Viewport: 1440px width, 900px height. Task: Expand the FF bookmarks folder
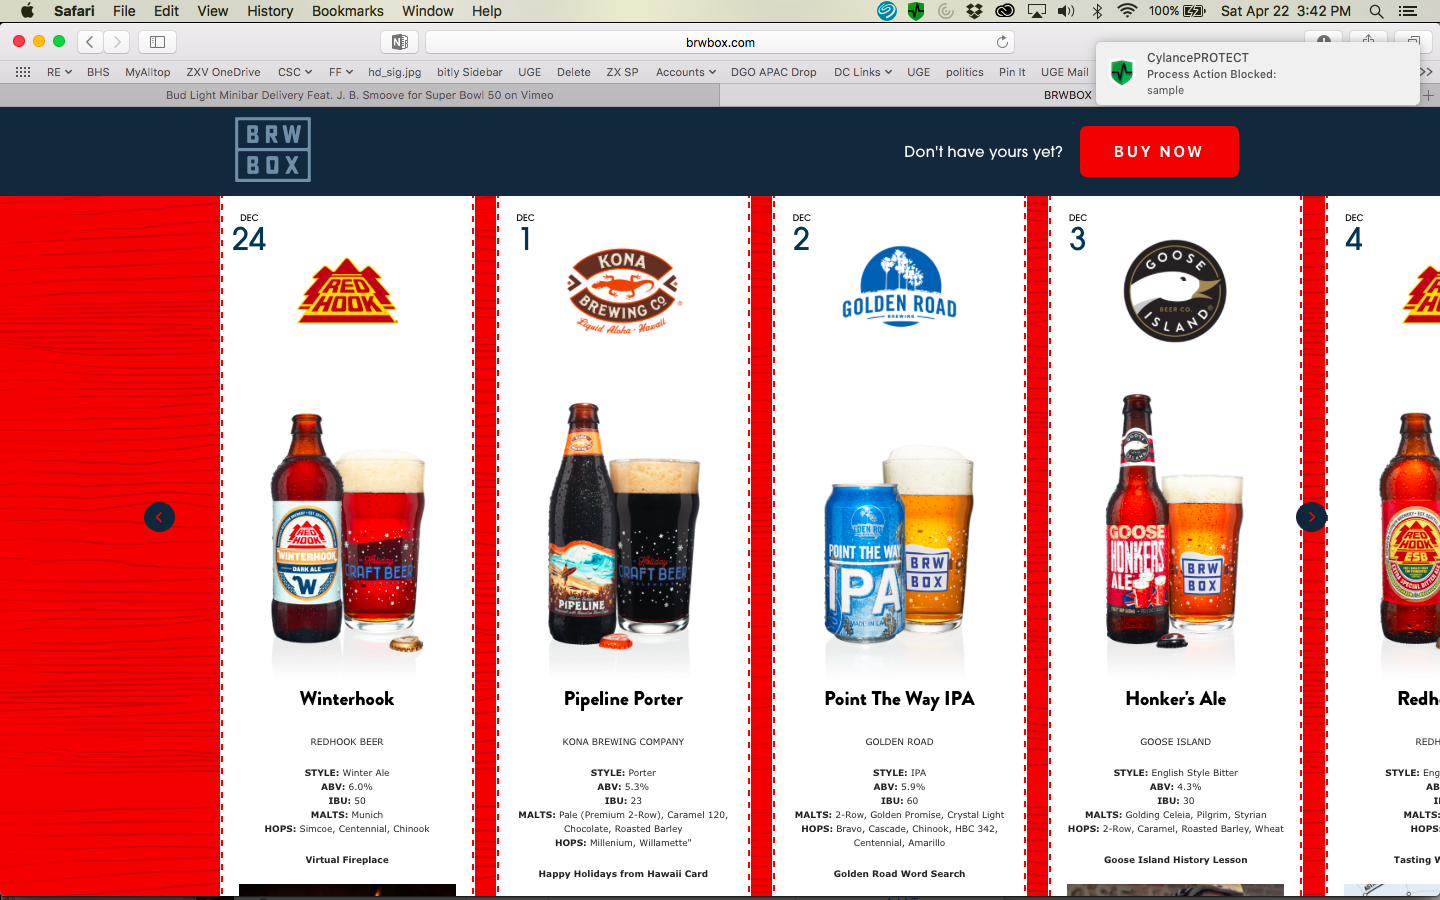click(x=341, y=72)
